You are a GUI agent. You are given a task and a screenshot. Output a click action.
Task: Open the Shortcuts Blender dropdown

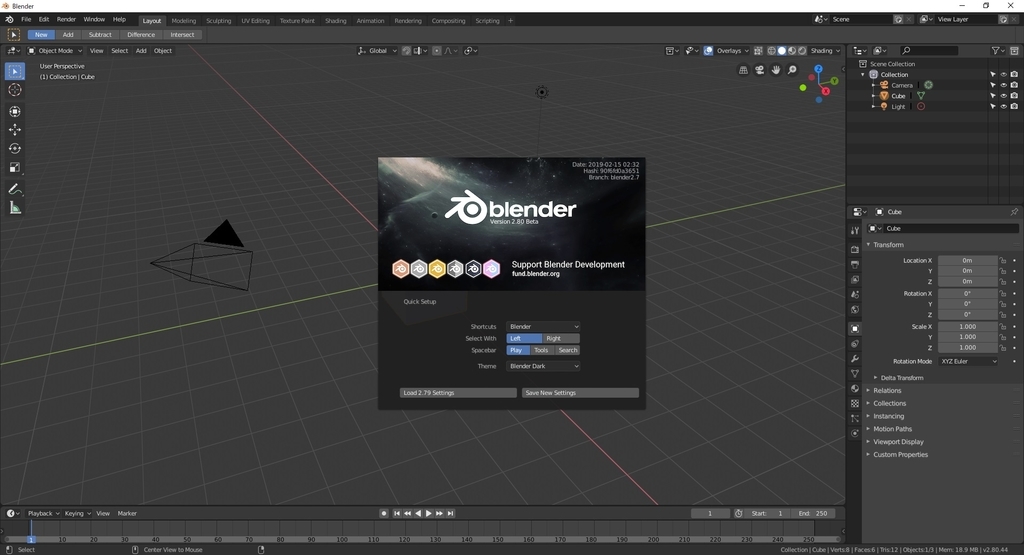543,326
